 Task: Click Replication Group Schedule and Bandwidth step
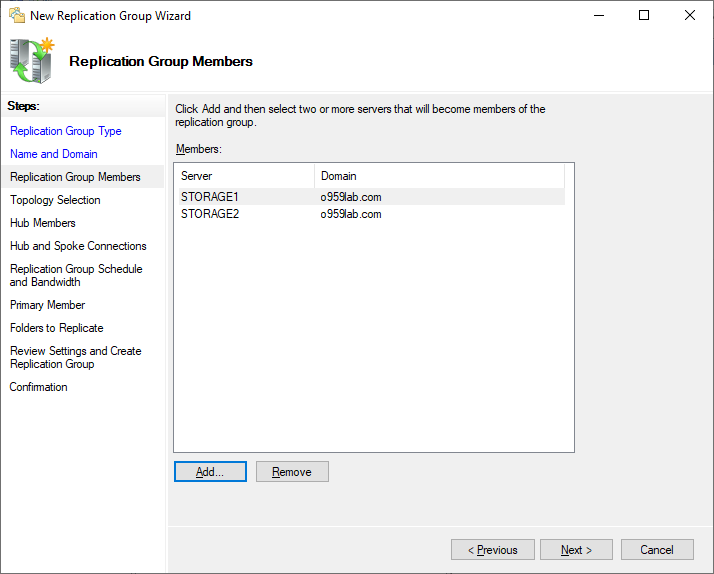[76, 275]
